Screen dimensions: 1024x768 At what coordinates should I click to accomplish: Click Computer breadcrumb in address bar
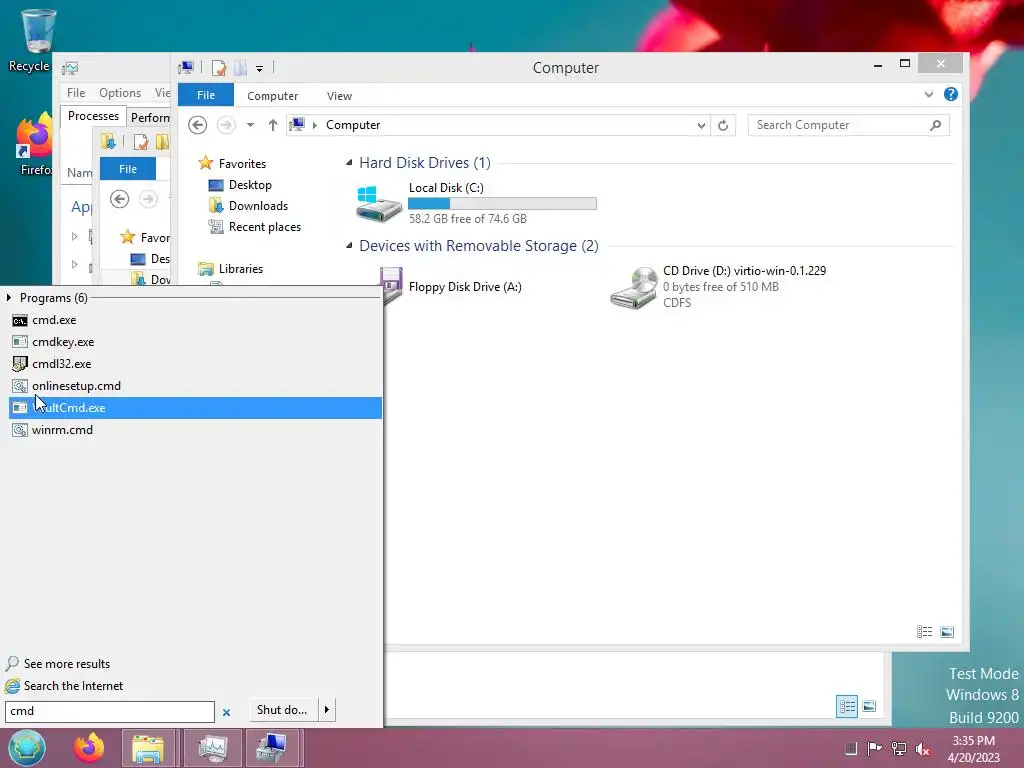(353, 125)
